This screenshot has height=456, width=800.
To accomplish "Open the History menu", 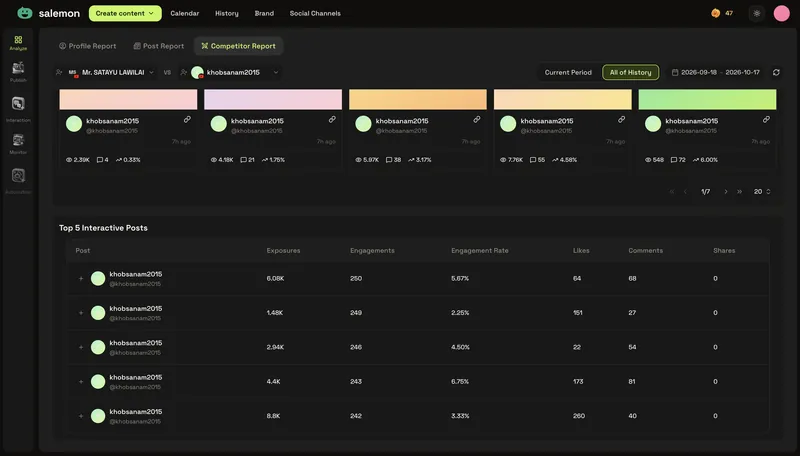I will 227,13.
